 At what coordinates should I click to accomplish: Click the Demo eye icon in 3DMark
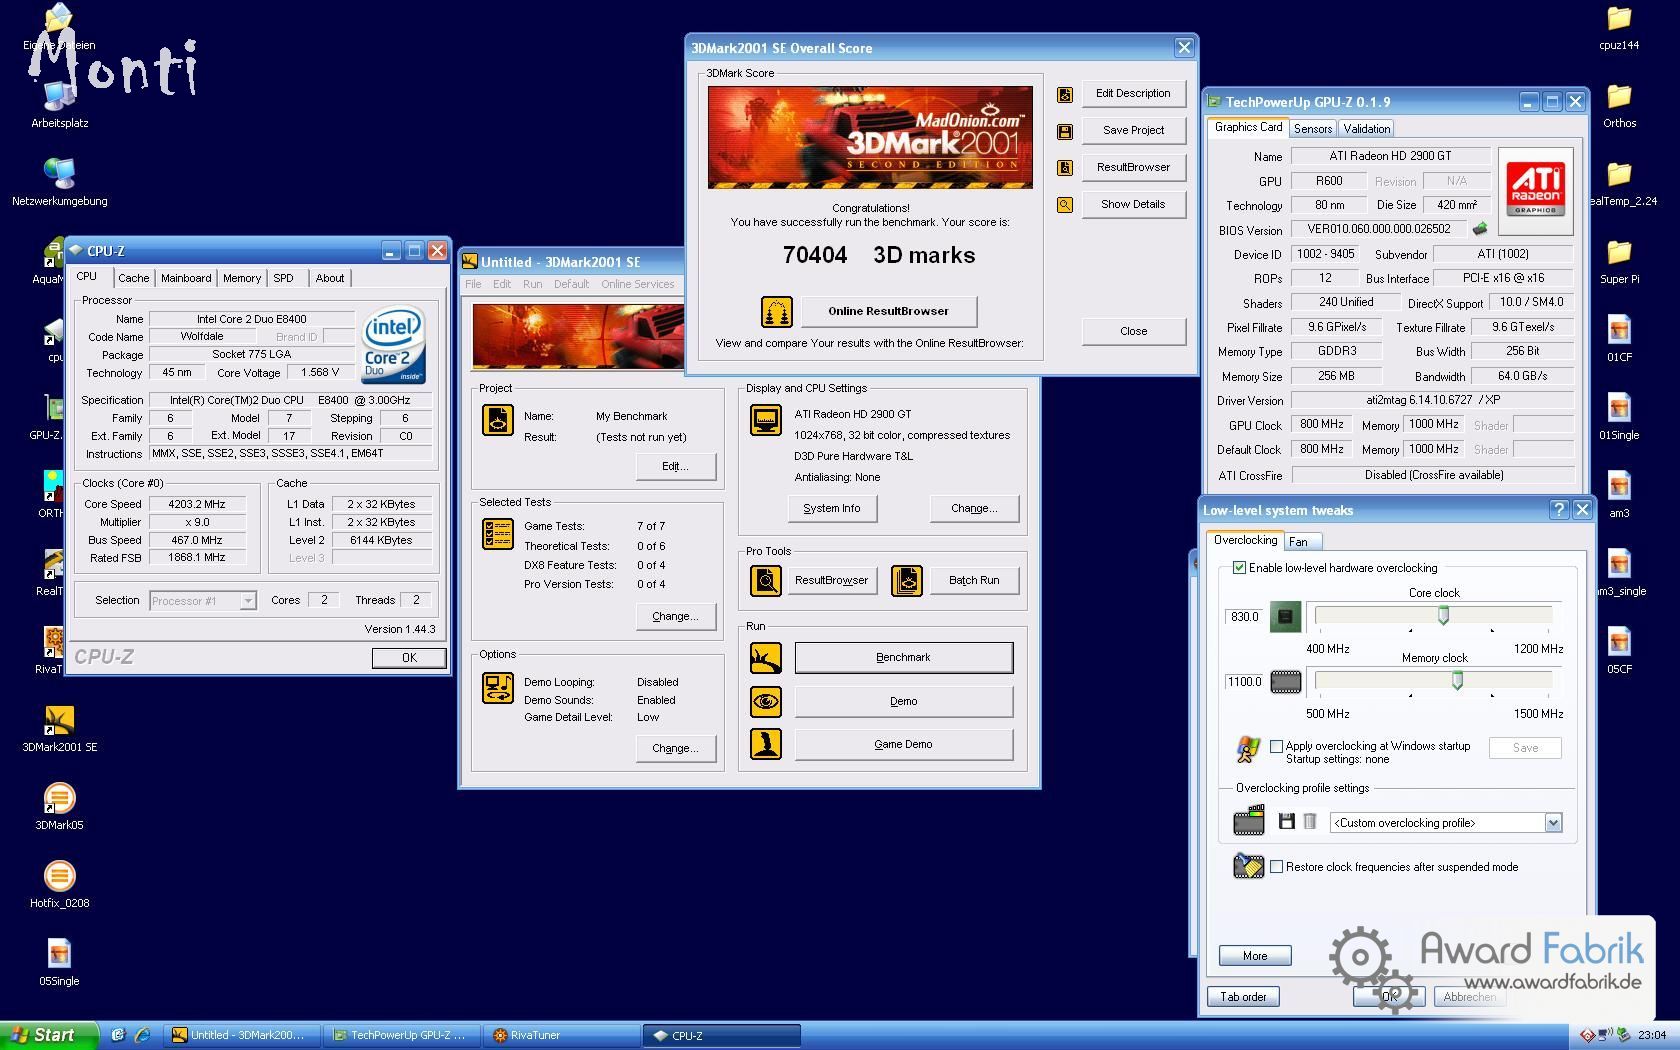click(x=766, y=702)
